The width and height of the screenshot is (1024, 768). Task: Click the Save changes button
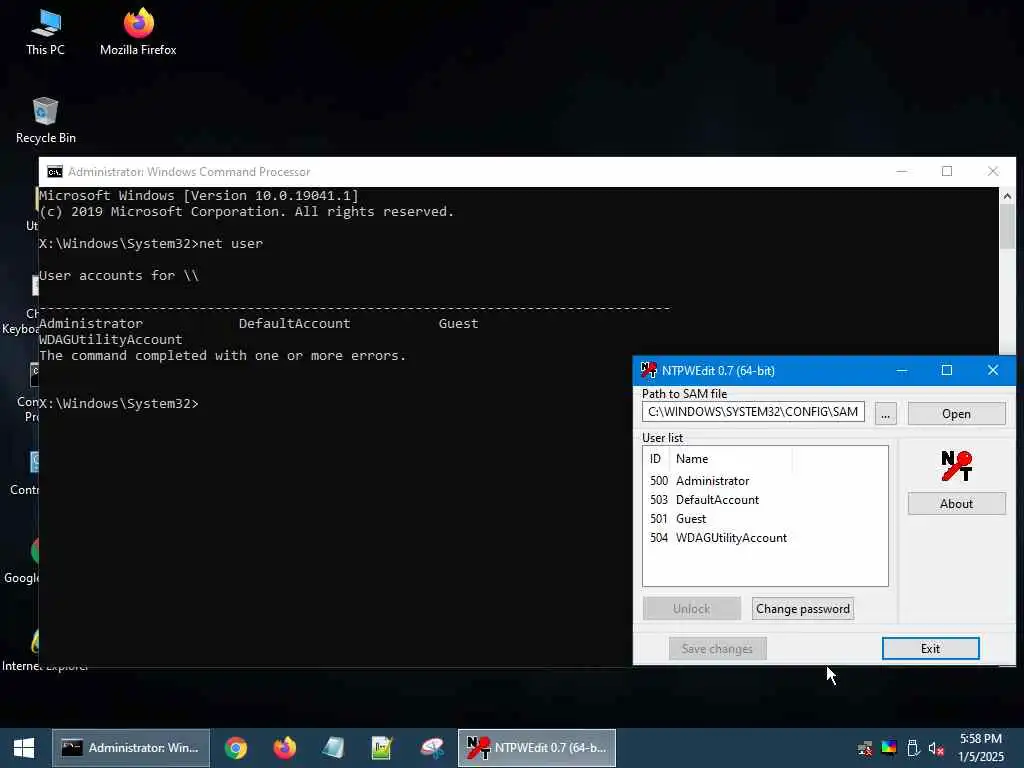(717, 648)
